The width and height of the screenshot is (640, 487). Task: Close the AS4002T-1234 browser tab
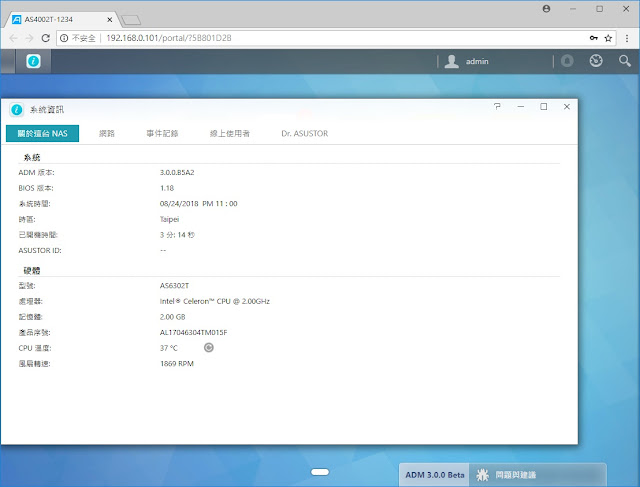point(110,20)
